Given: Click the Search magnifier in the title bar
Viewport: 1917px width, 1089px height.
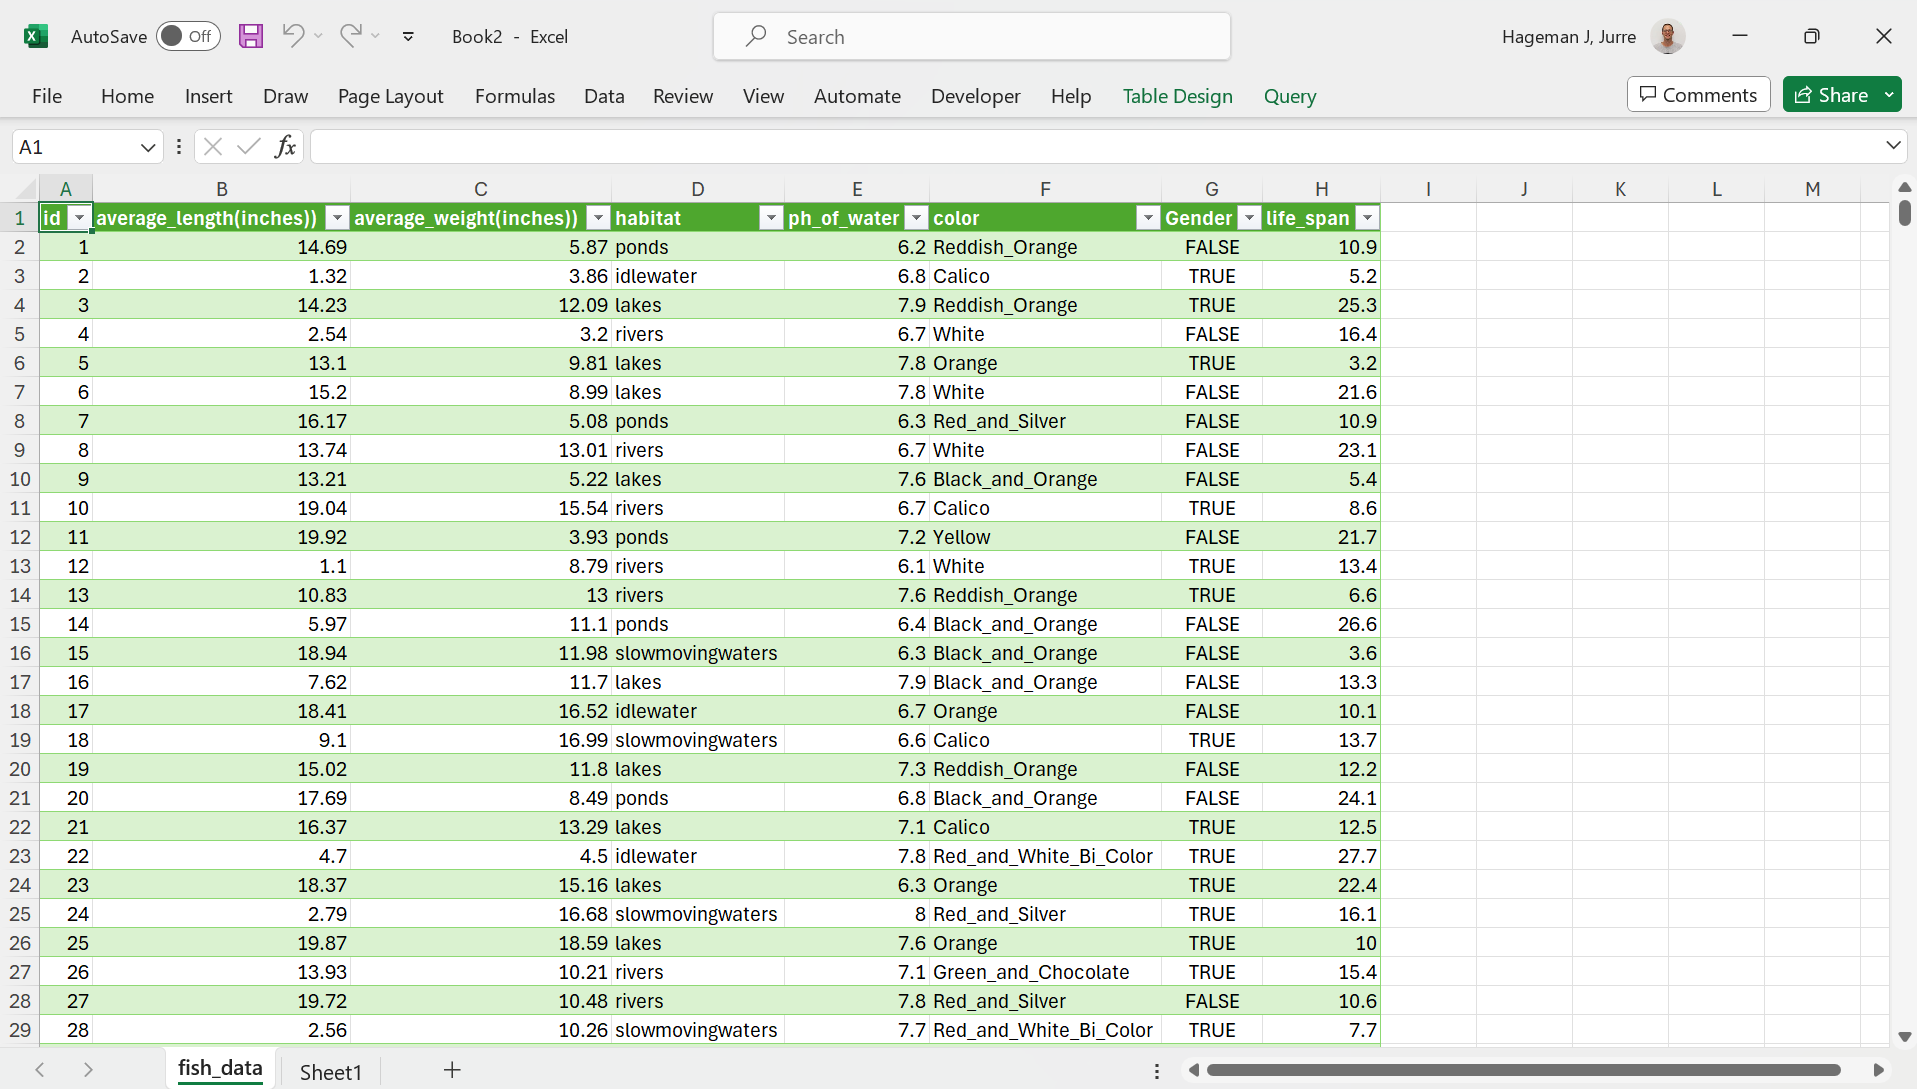Looking at the screenshot, I should (757, 36).
